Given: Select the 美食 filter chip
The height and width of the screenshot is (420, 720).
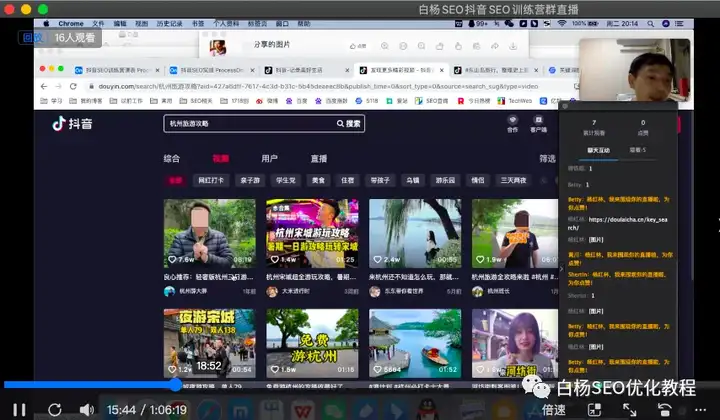Looking at the screenshot, I should pyautogui.click(x=318, y=180).
